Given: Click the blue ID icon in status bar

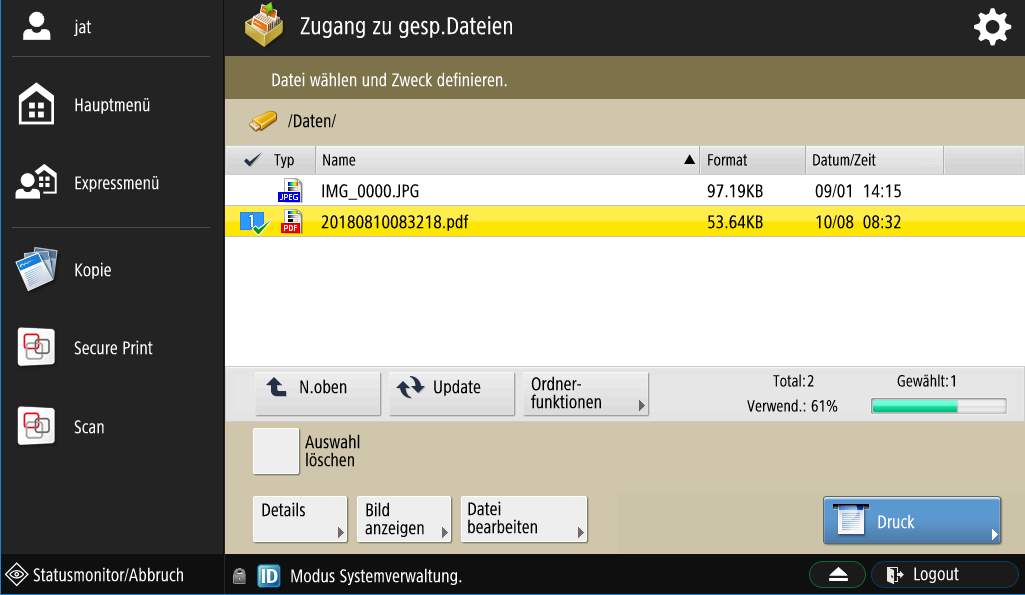Looking at the screenshot, I should click(269, 575).
